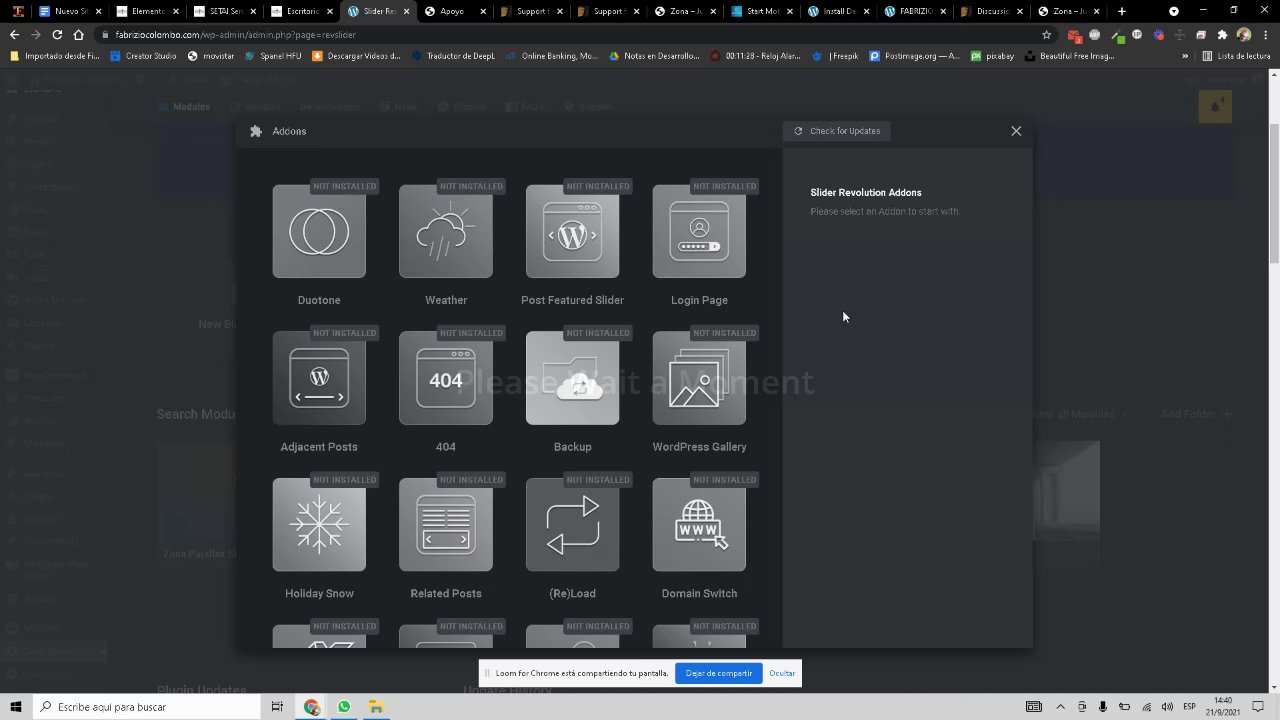Select the Backup addon icon
This screenshot has width=1280, height=720.
[x=572, y=378]
